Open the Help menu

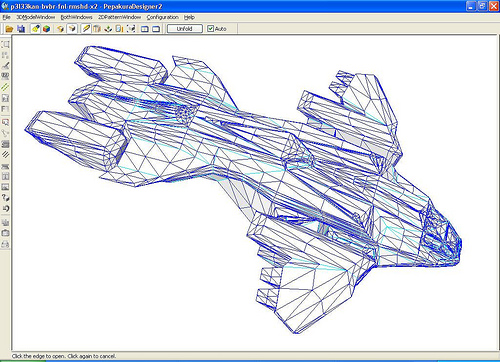(189, 17)
